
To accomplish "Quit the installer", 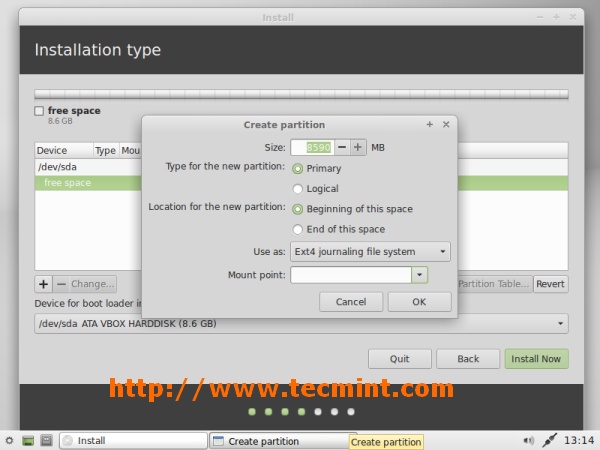I will tap(399, 359).
